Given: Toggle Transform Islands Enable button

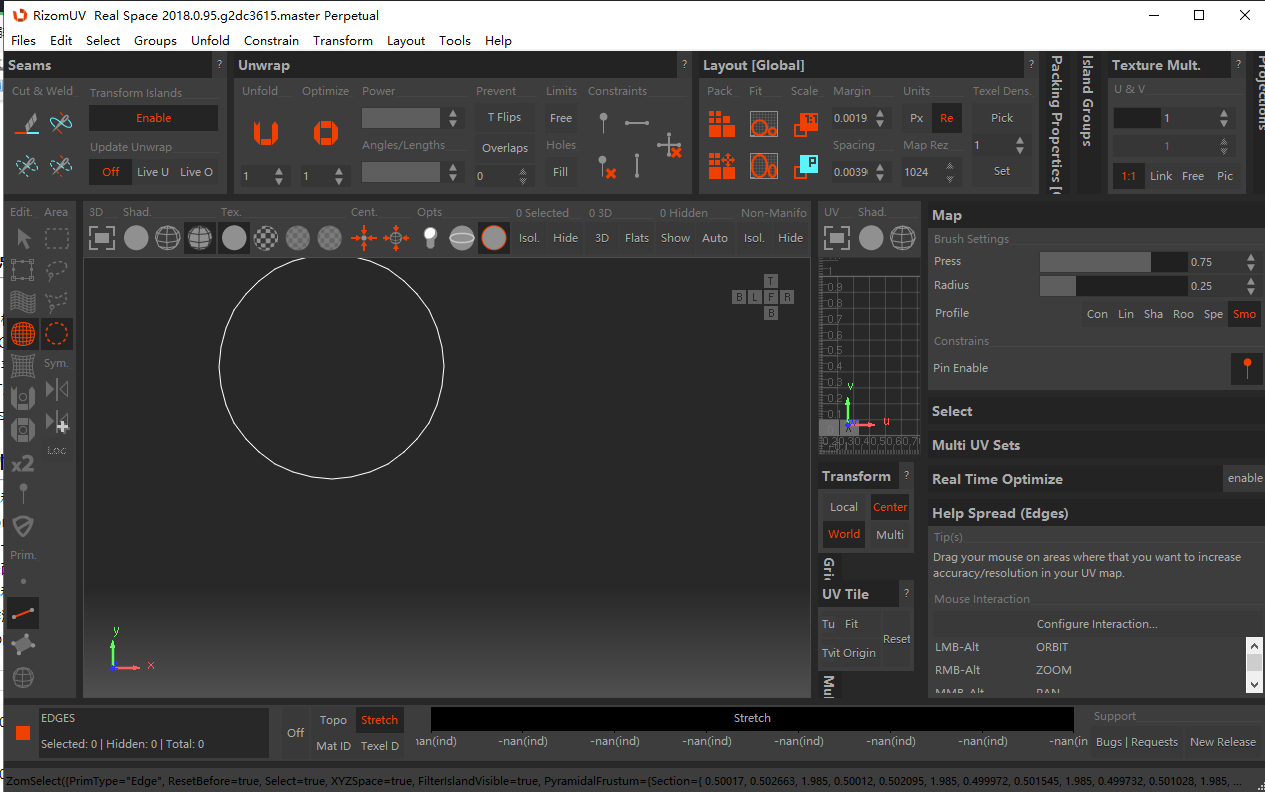Looking at the screenshot, I should point(153,118).
